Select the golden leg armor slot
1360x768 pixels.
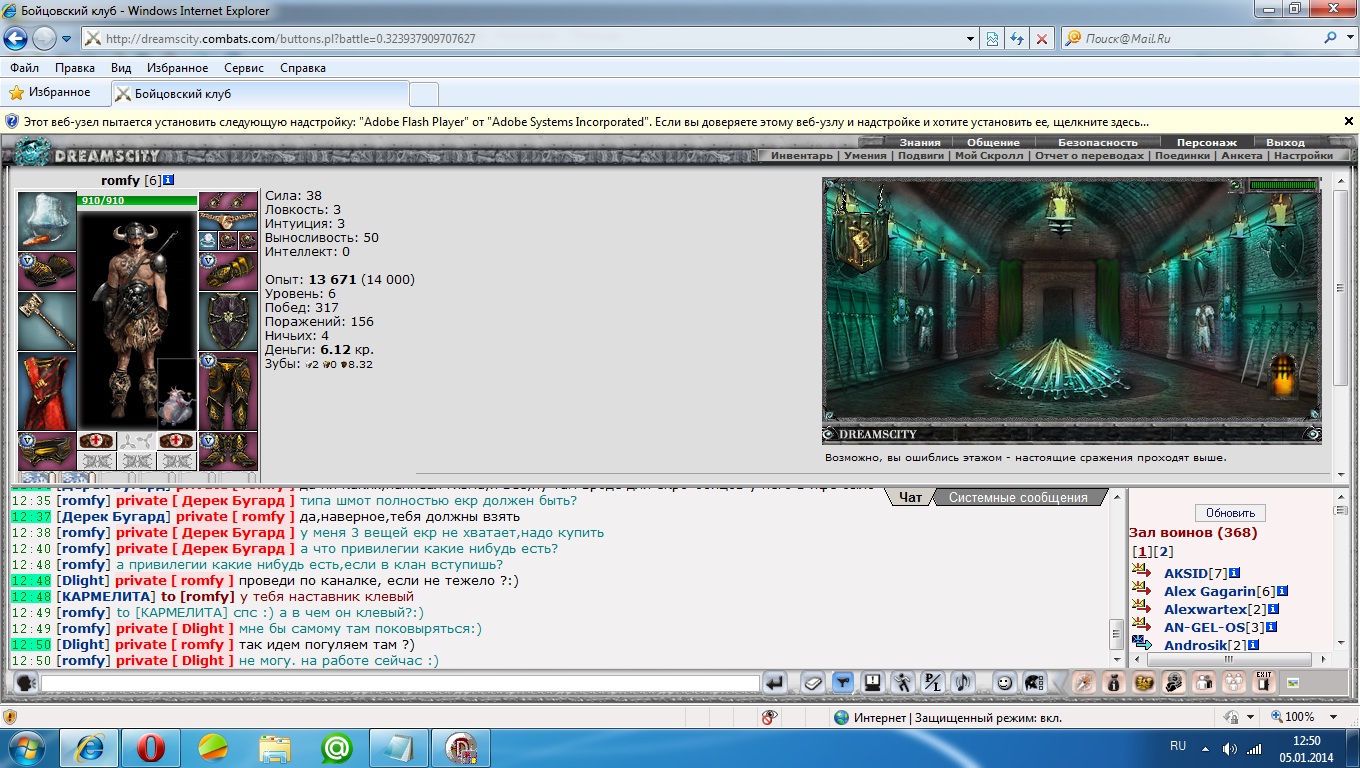click(x=228, y=391)
